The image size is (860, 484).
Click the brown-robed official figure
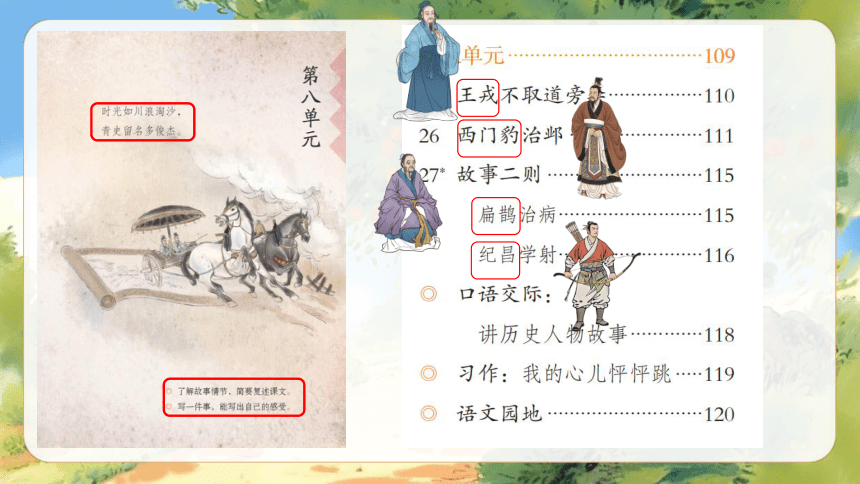(598, 138)
